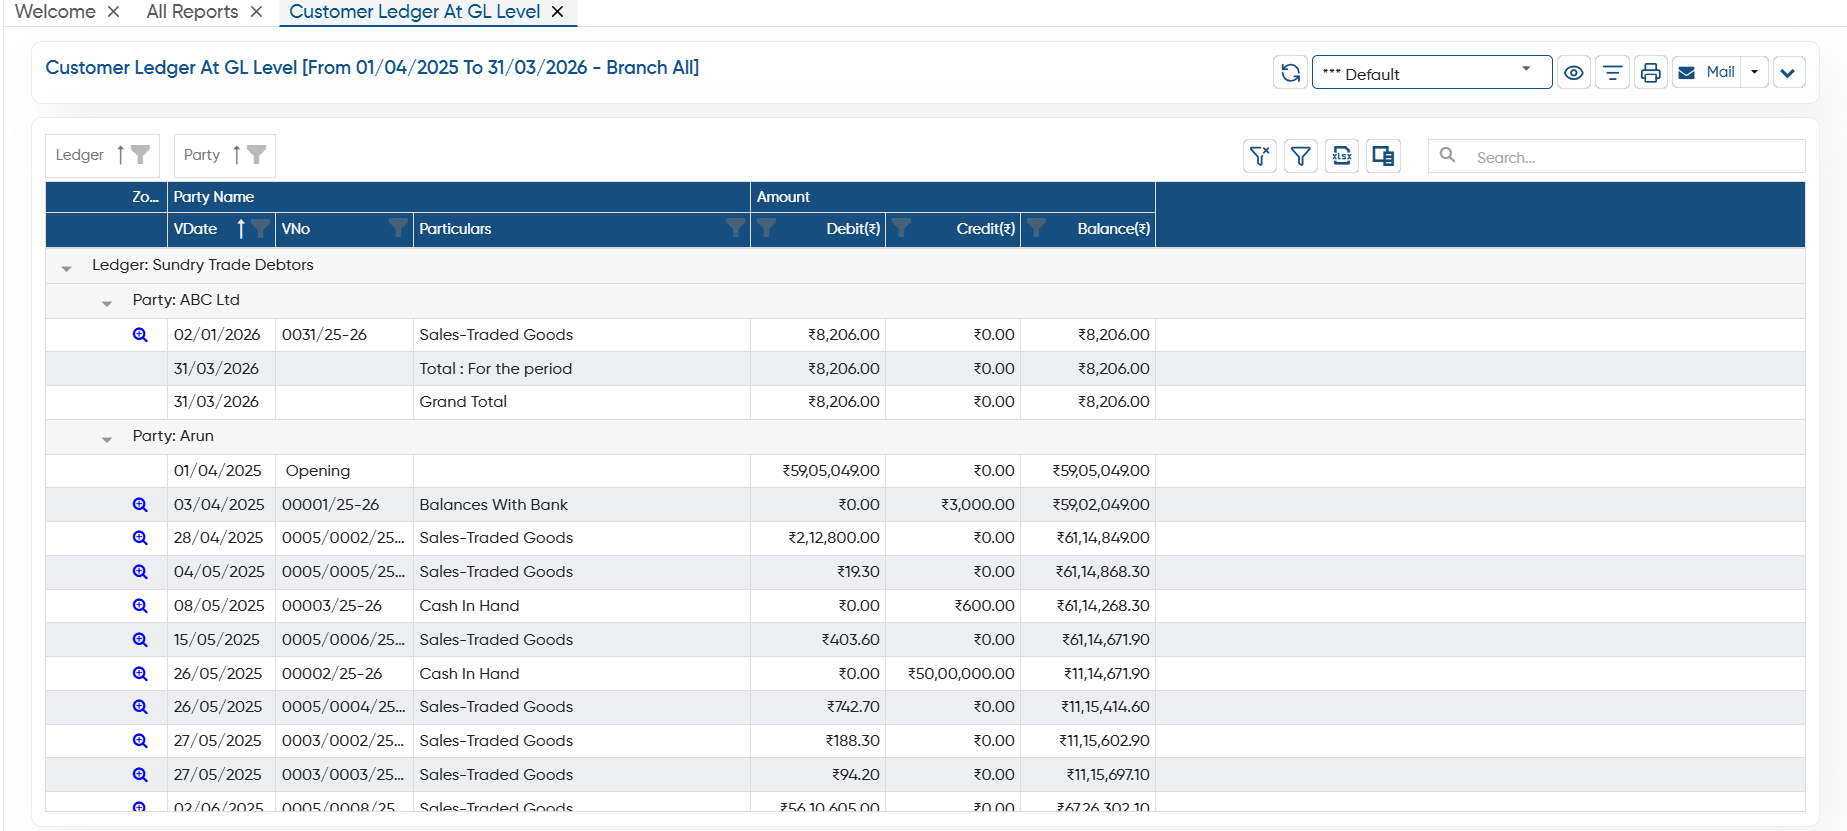Open the Mail dropdown arrow
This screenshot has width=1847, height=831.
(x=1755, y=72)
